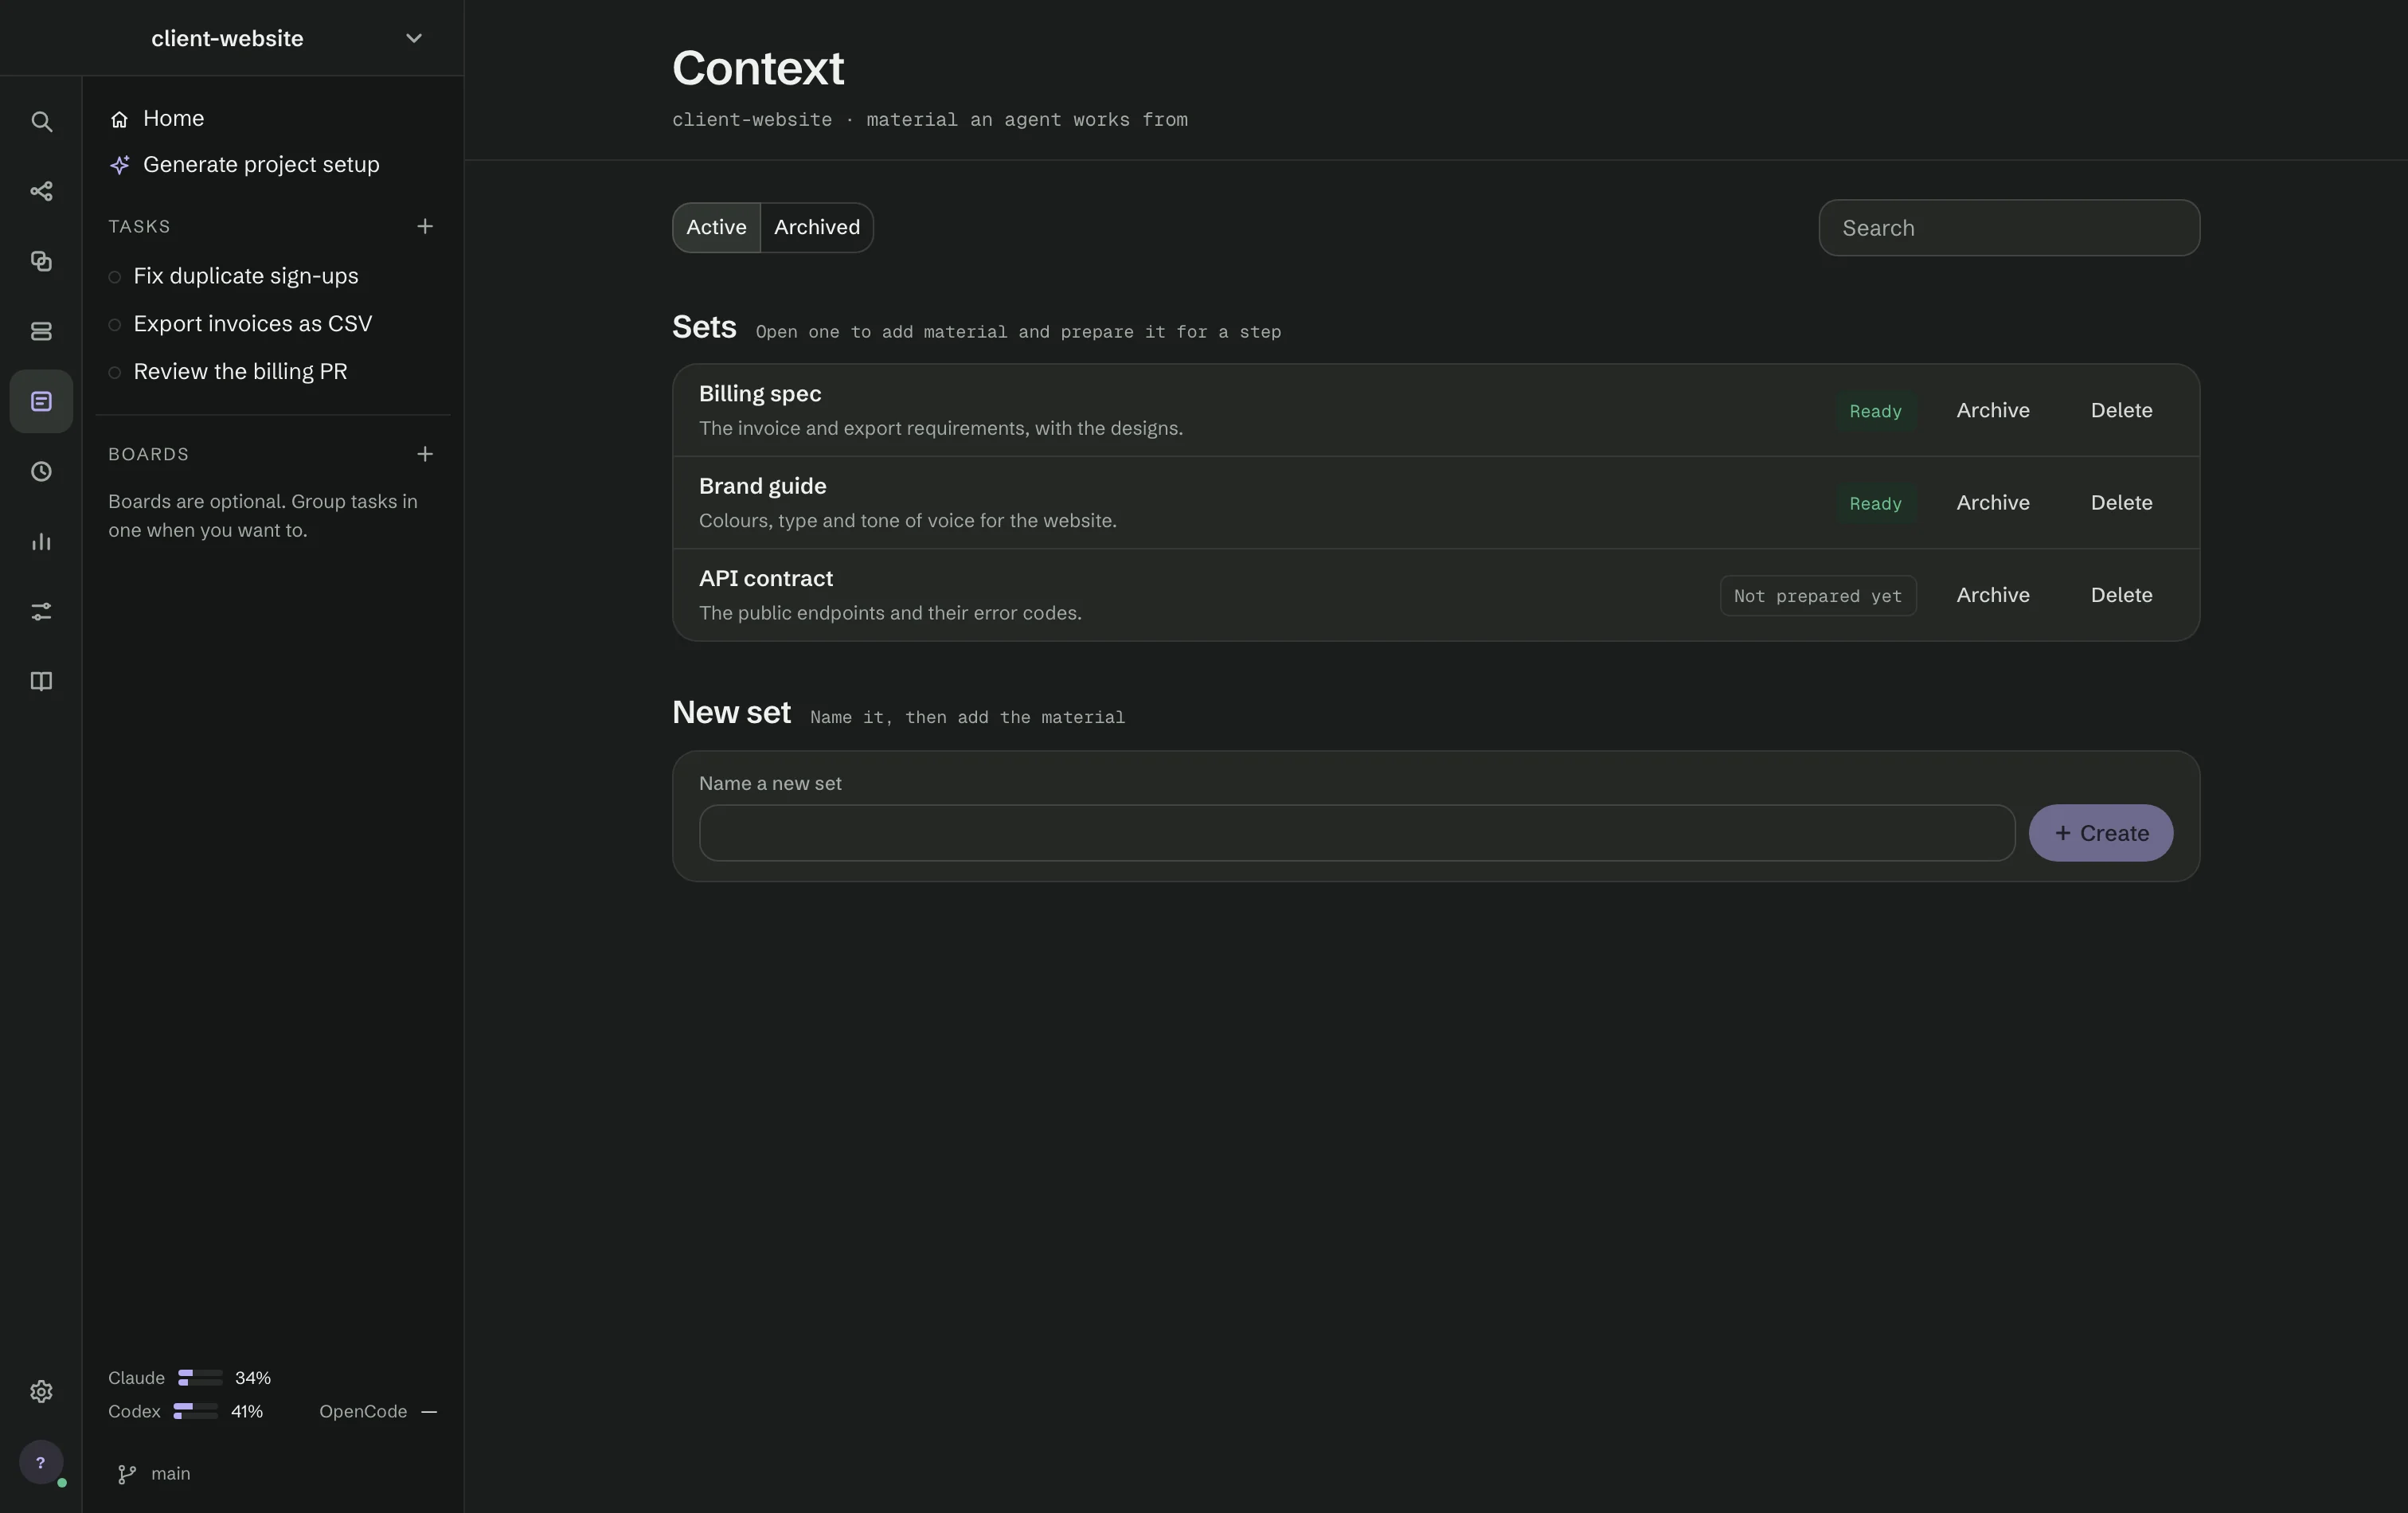Click the Name a new set input
This screenshot has height=1513, width=2408.
coord(1357,833)
